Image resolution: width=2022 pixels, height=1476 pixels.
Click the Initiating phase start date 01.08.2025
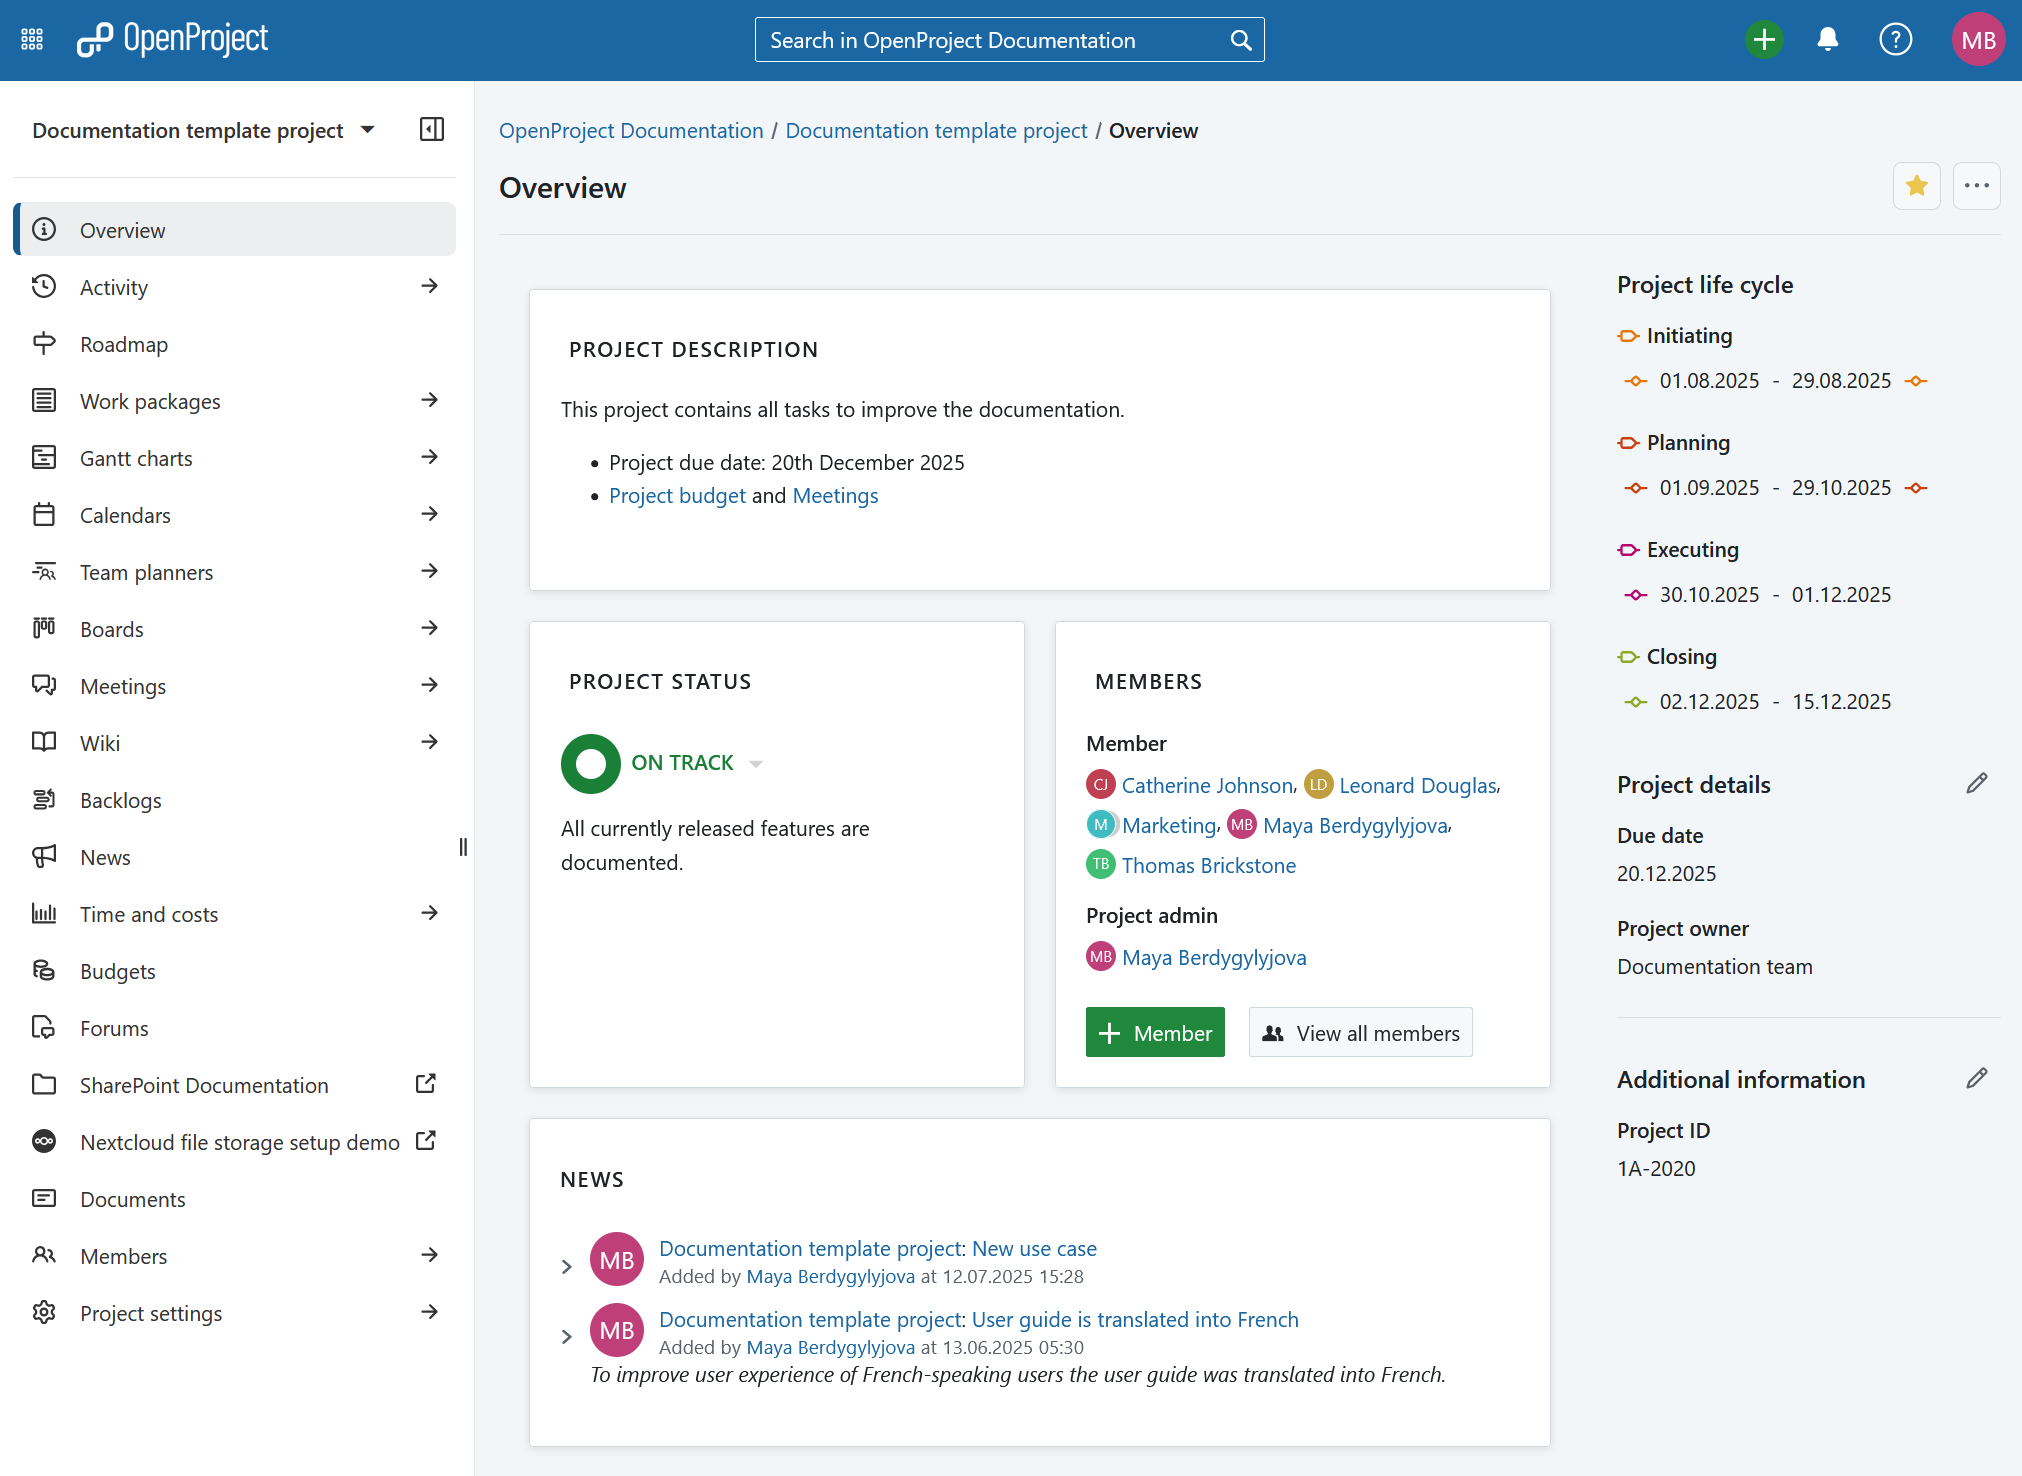pyautogui.click(x=1709, y=381)
